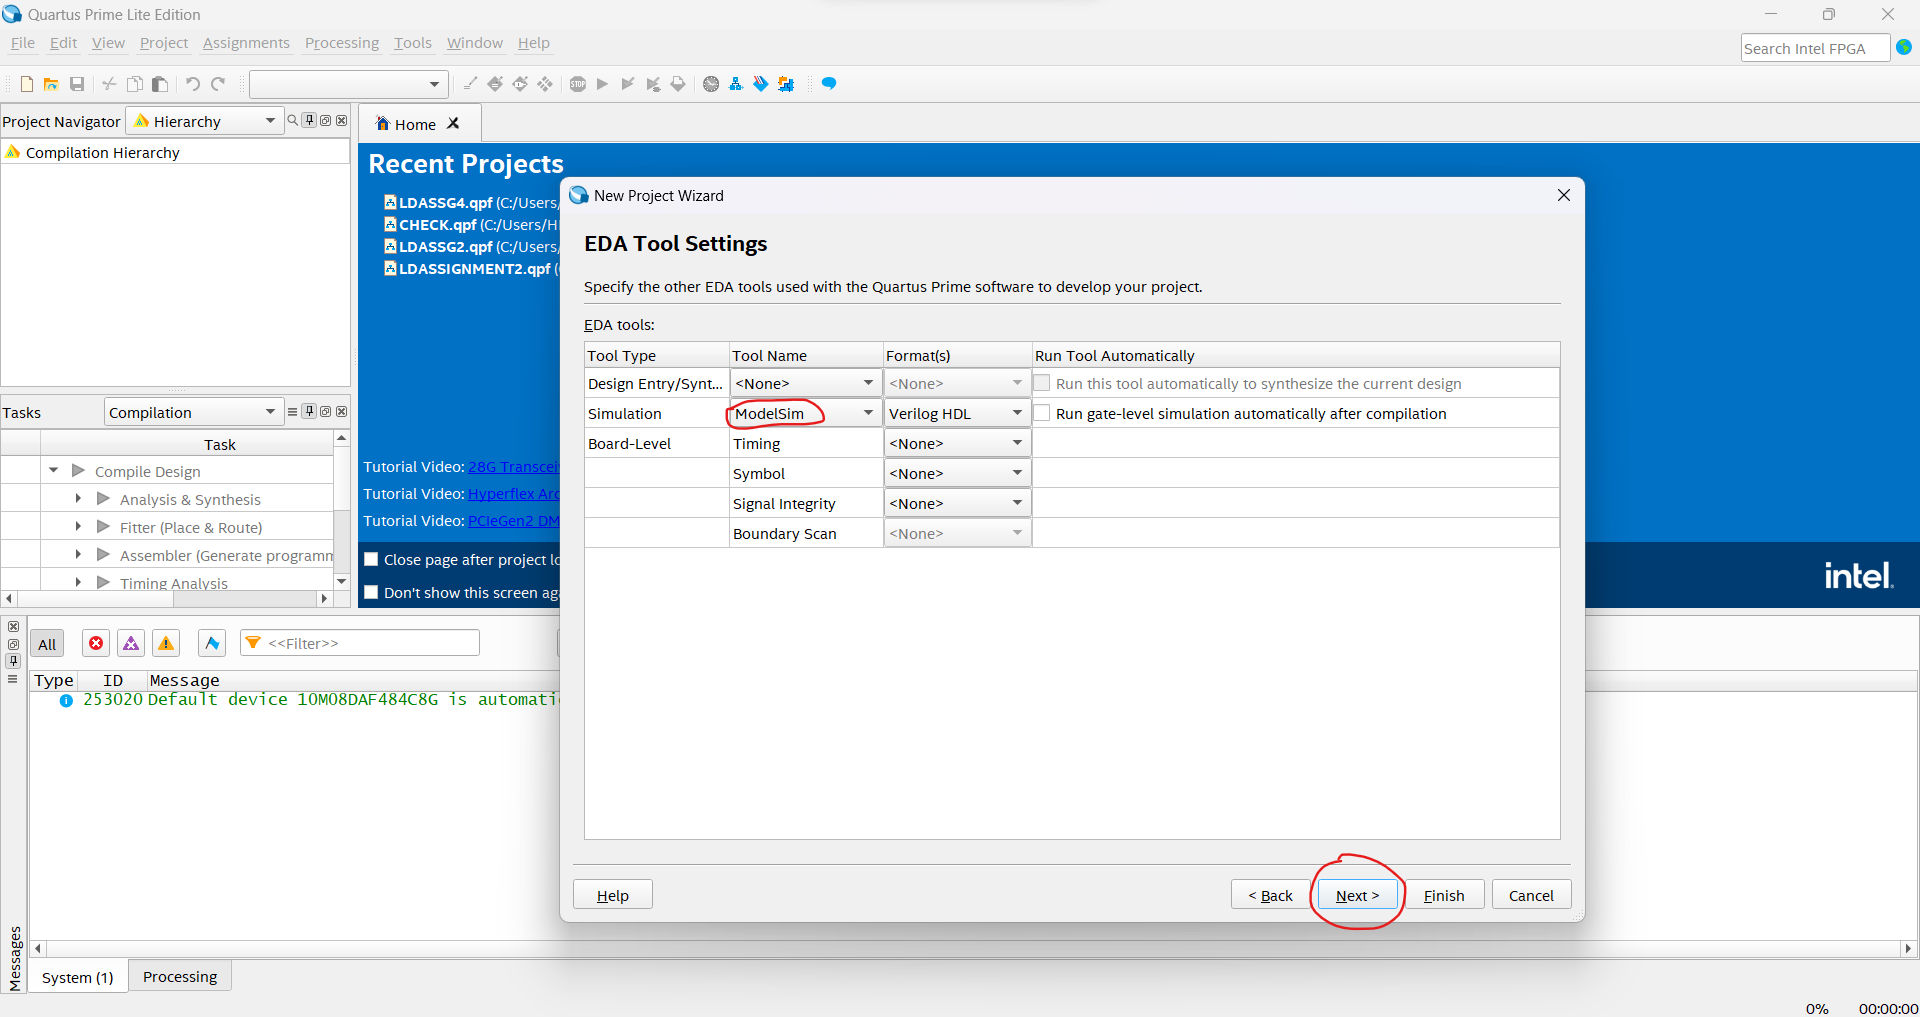Image resolution: width=1920 pixels, height=1017 pixels.
Task: Click the Save floppy disk icon
Action: (x=76, y=84)
